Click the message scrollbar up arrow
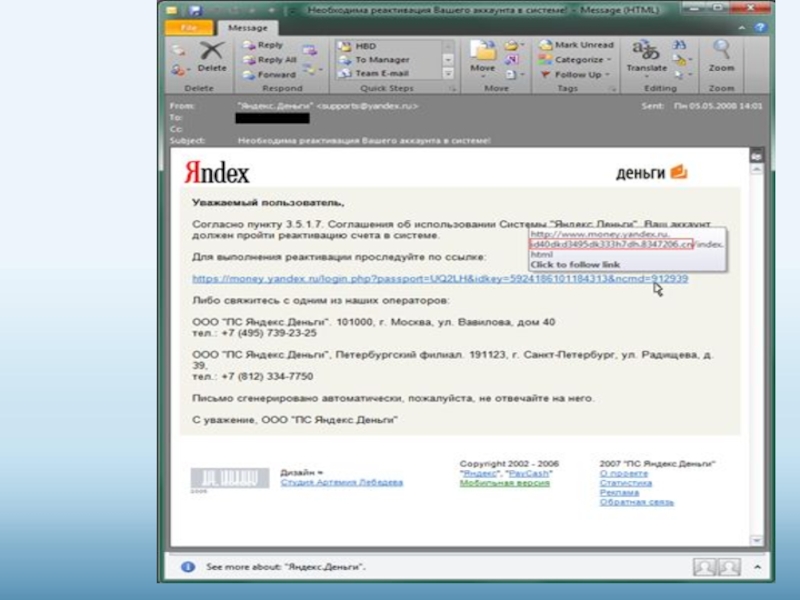The width and height of the screenshot is (800, 600). 756,168
